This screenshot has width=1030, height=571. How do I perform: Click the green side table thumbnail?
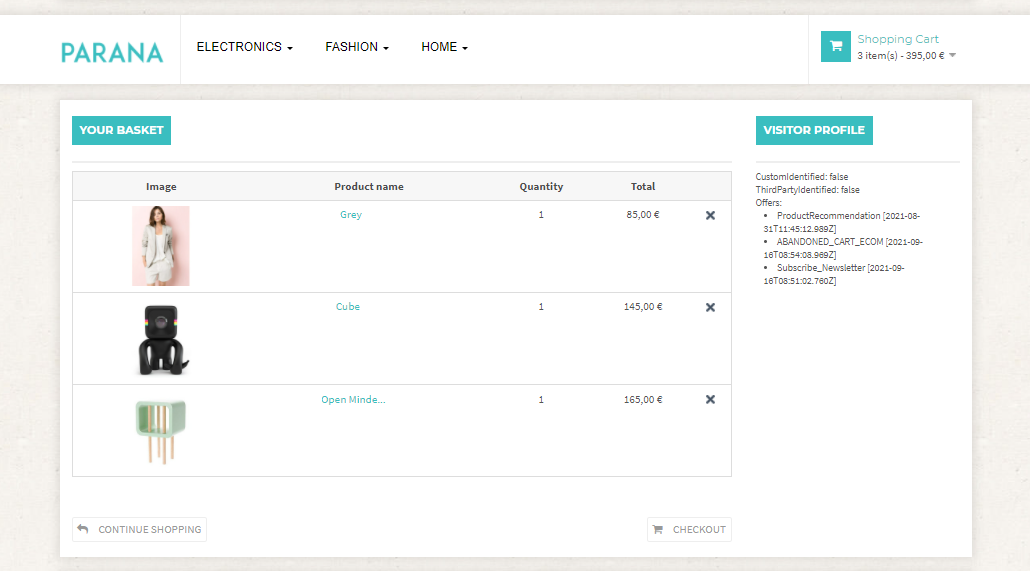(x=161, y=431)
